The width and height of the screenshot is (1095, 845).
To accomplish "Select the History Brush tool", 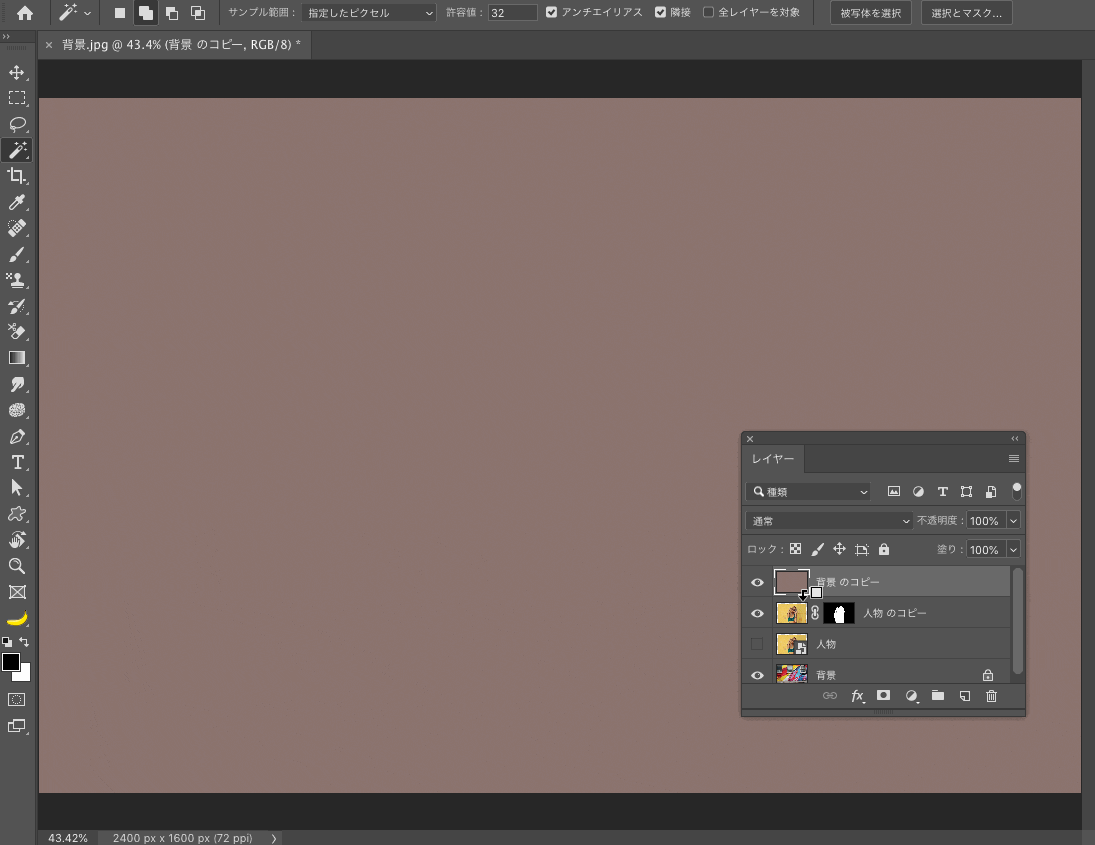I will point(17,306).
